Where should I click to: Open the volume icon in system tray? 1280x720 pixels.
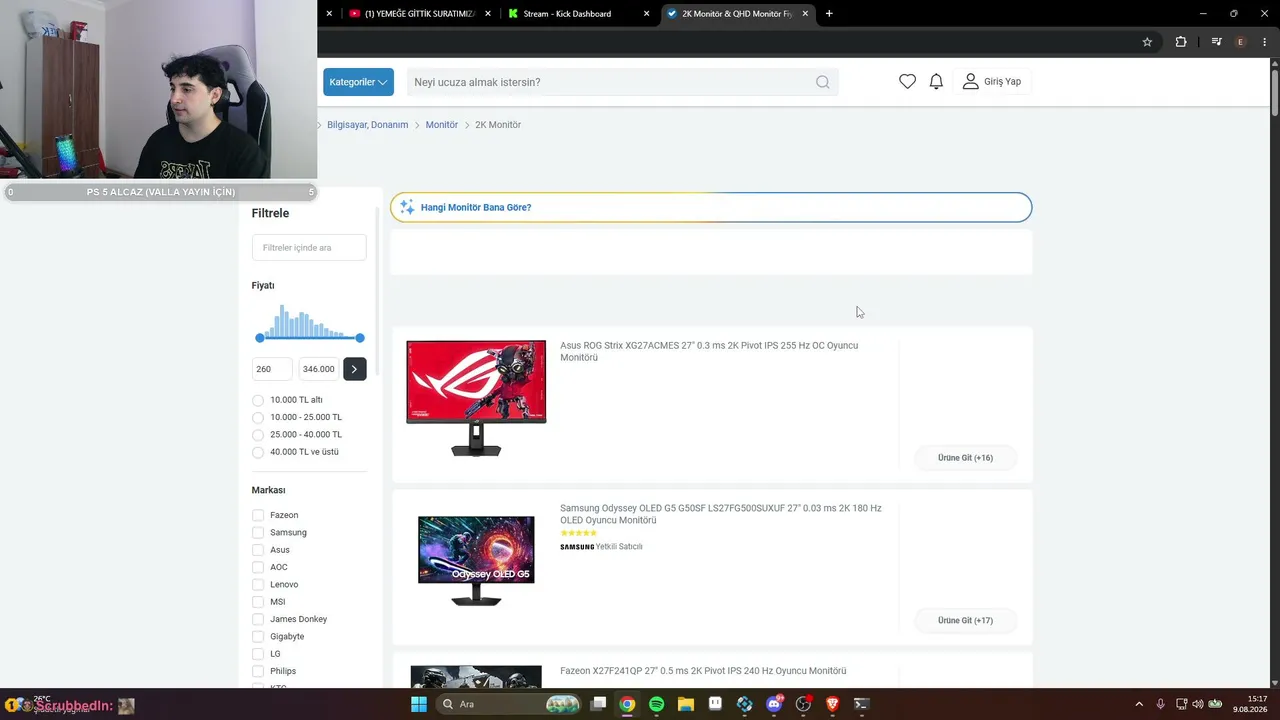pyautogui.click(x=1198, y=704)
